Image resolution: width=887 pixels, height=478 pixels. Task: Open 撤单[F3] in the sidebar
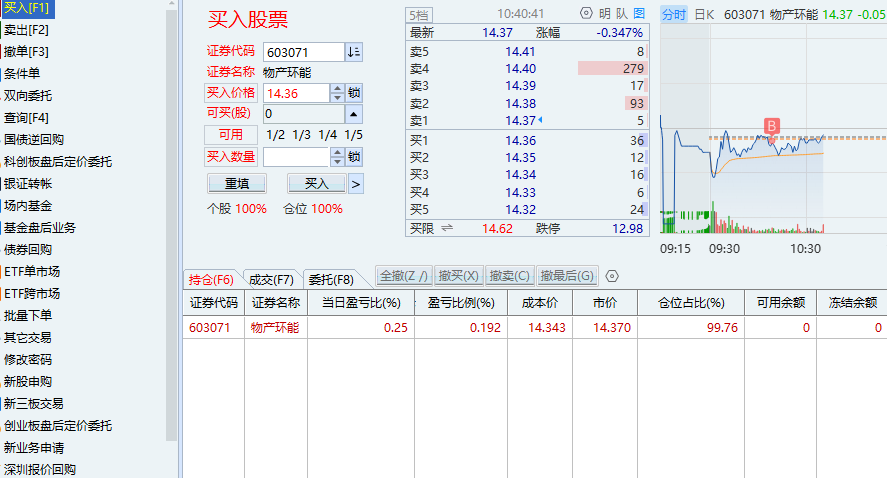26,51
